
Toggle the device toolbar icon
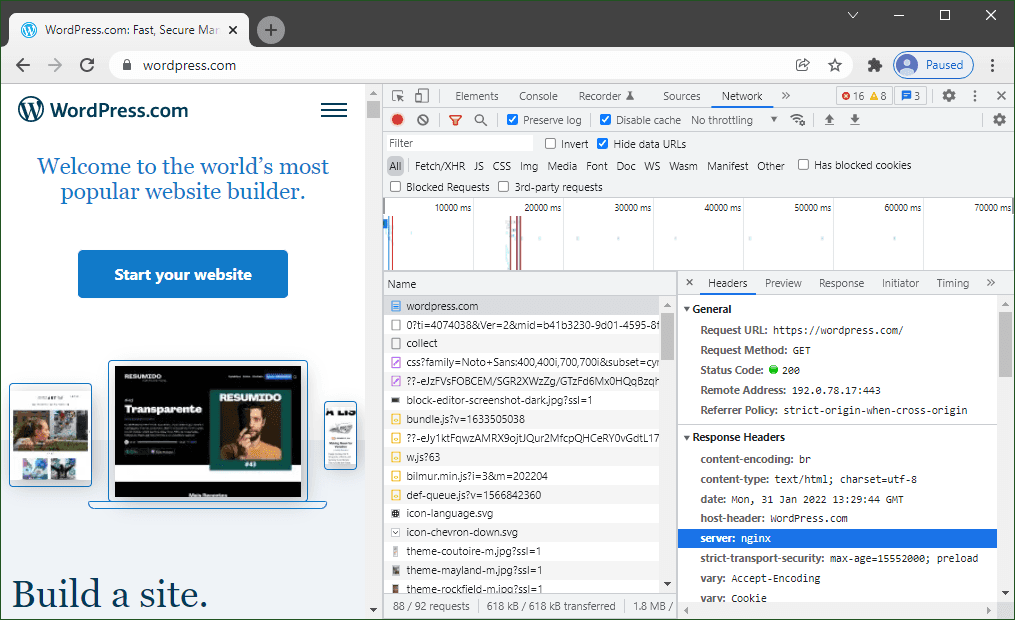tap(421, 96)
